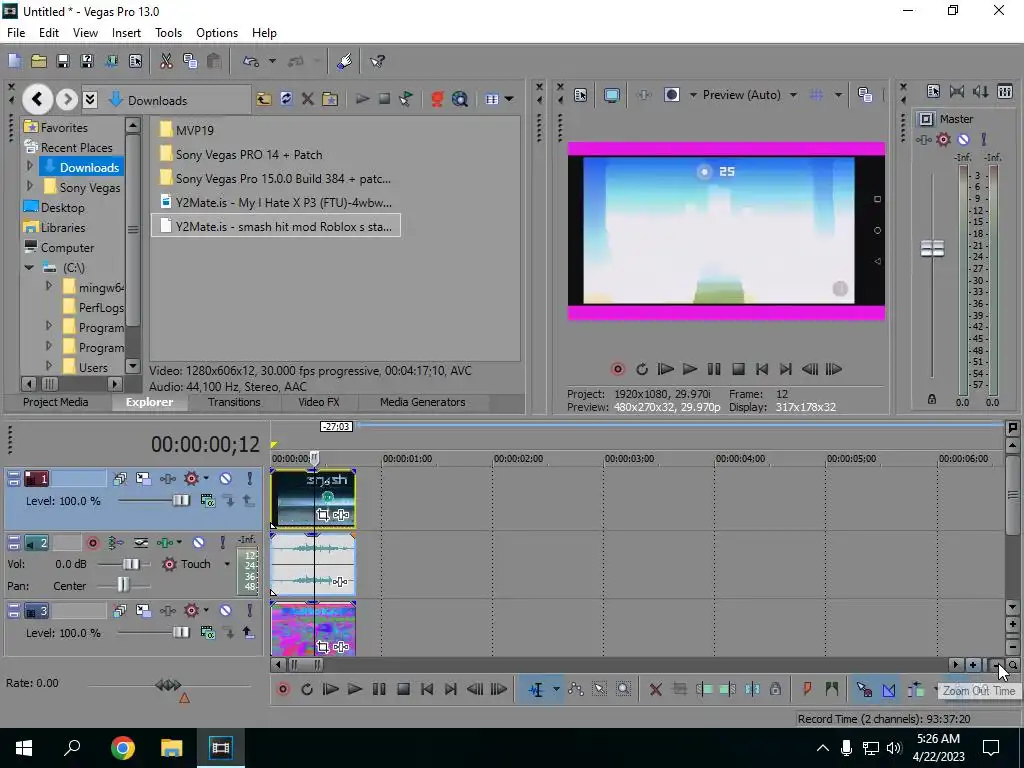
Task: Click the Track 3 glitch clip thumbnail
Action: pyautogui.click(x=313, y=629)
